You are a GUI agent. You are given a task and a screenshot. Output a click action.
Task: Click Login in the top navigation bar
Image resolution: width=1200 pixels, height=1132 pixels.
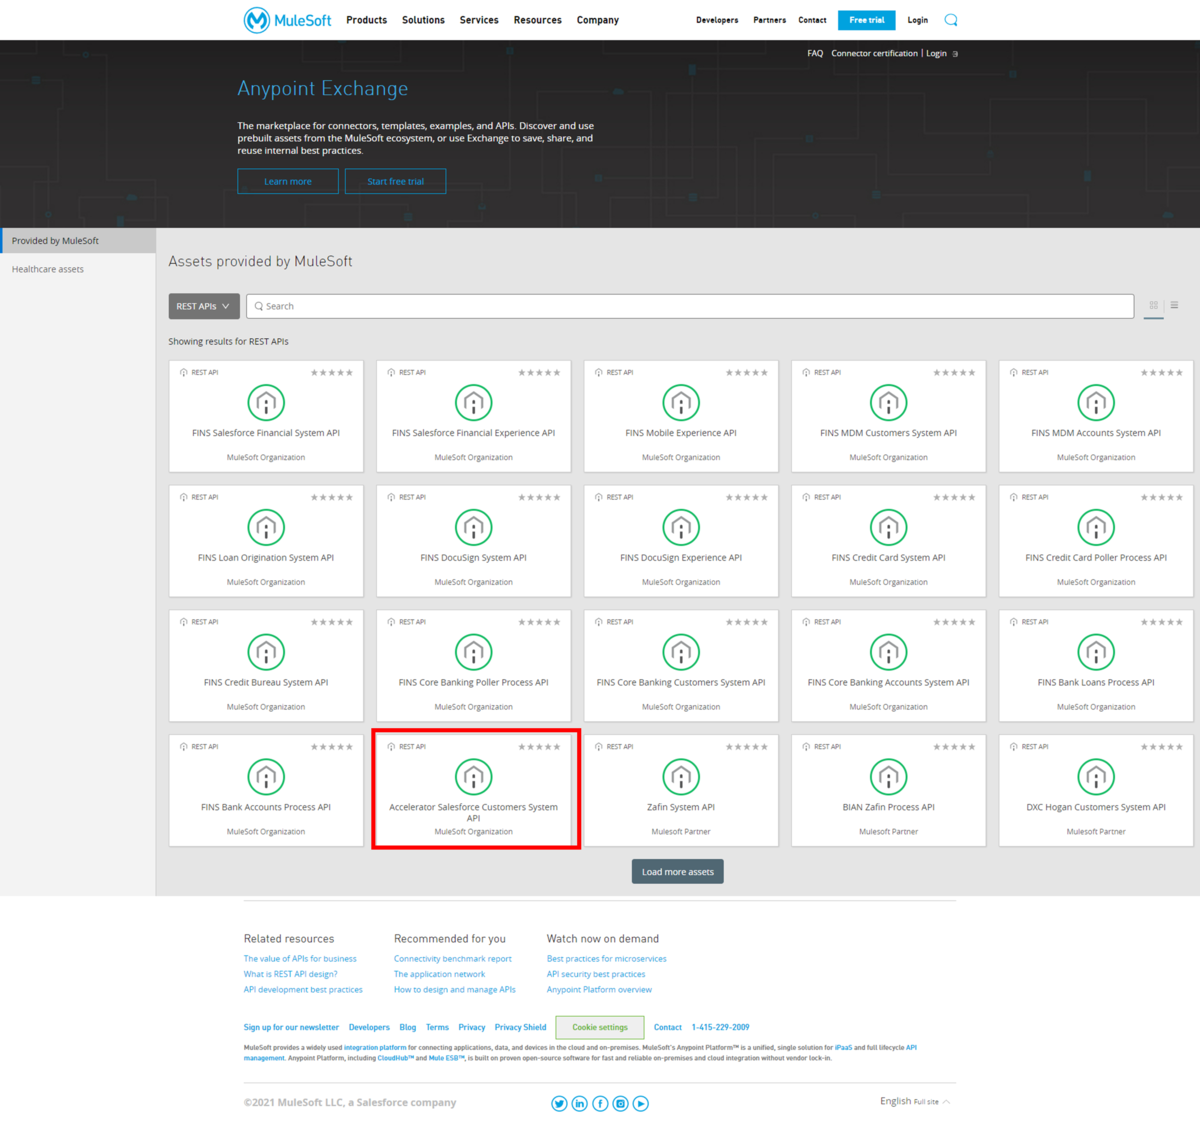[x=918, y=20]
